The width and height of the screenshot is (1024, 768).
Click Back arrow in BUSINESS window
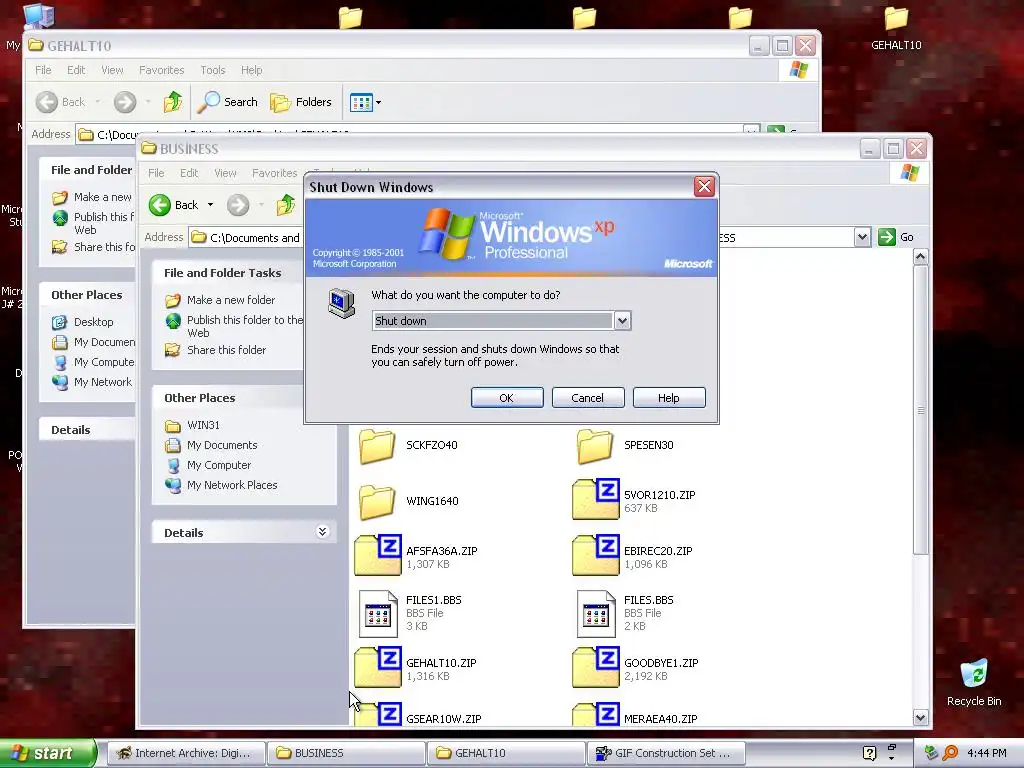coord(159,205)
